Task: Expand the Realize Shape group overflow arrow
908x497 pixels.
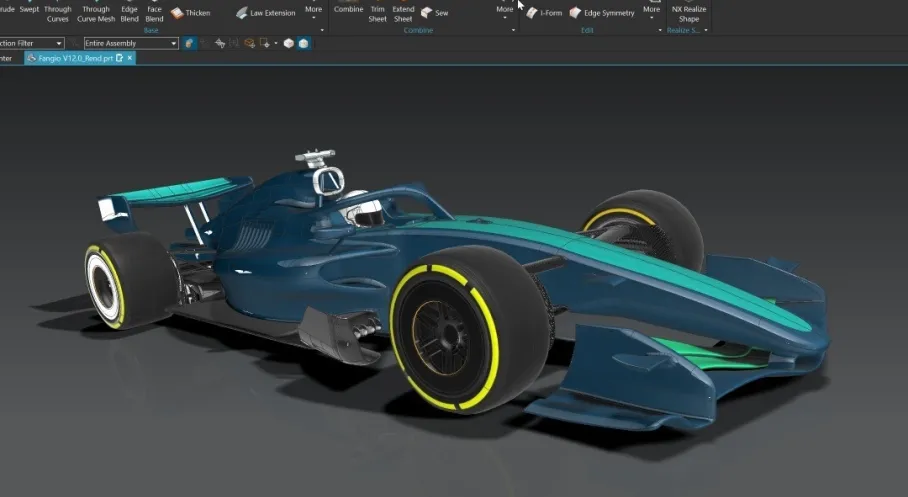Action: click(706, 30)
